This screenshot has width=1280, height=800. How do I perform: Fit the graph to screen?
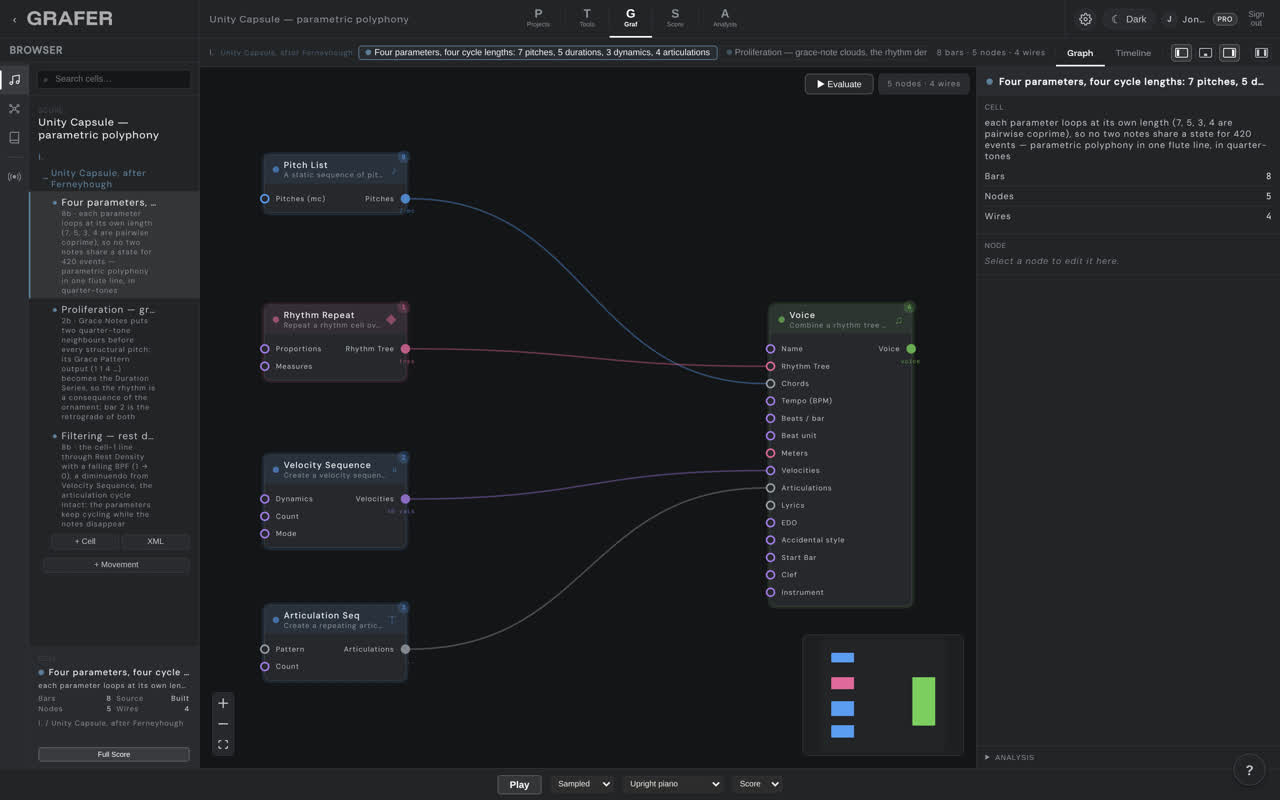tap(223, 745)
